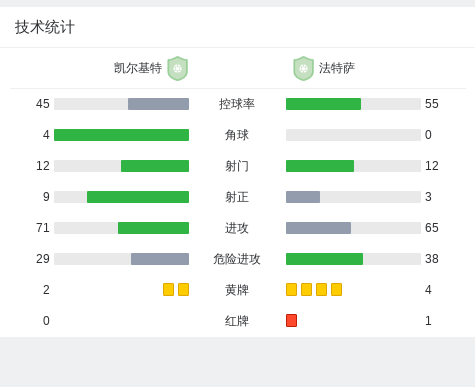Image resolution: width=475 pixels, height=387 pixels.
Task: Click the 法特萨 team shield badge
Action: click(x=303, y=68)
